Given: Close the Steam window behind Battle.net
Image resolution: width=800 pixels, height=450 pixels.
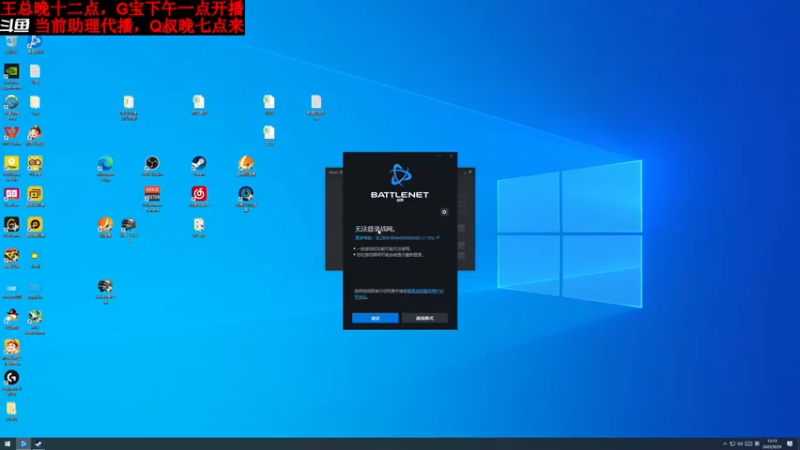Looking at the screenshot, I should coord(470,172).
